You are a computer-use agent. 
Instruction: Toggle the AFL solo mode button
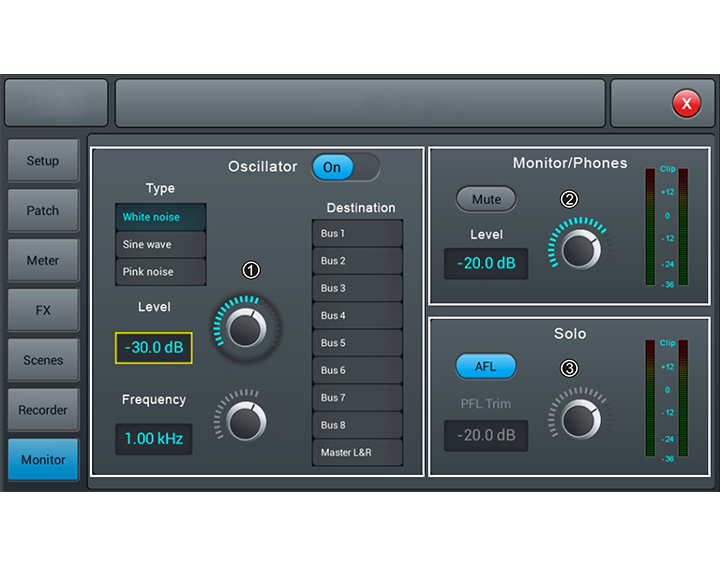pyautogui.click(x=485, y=367)
